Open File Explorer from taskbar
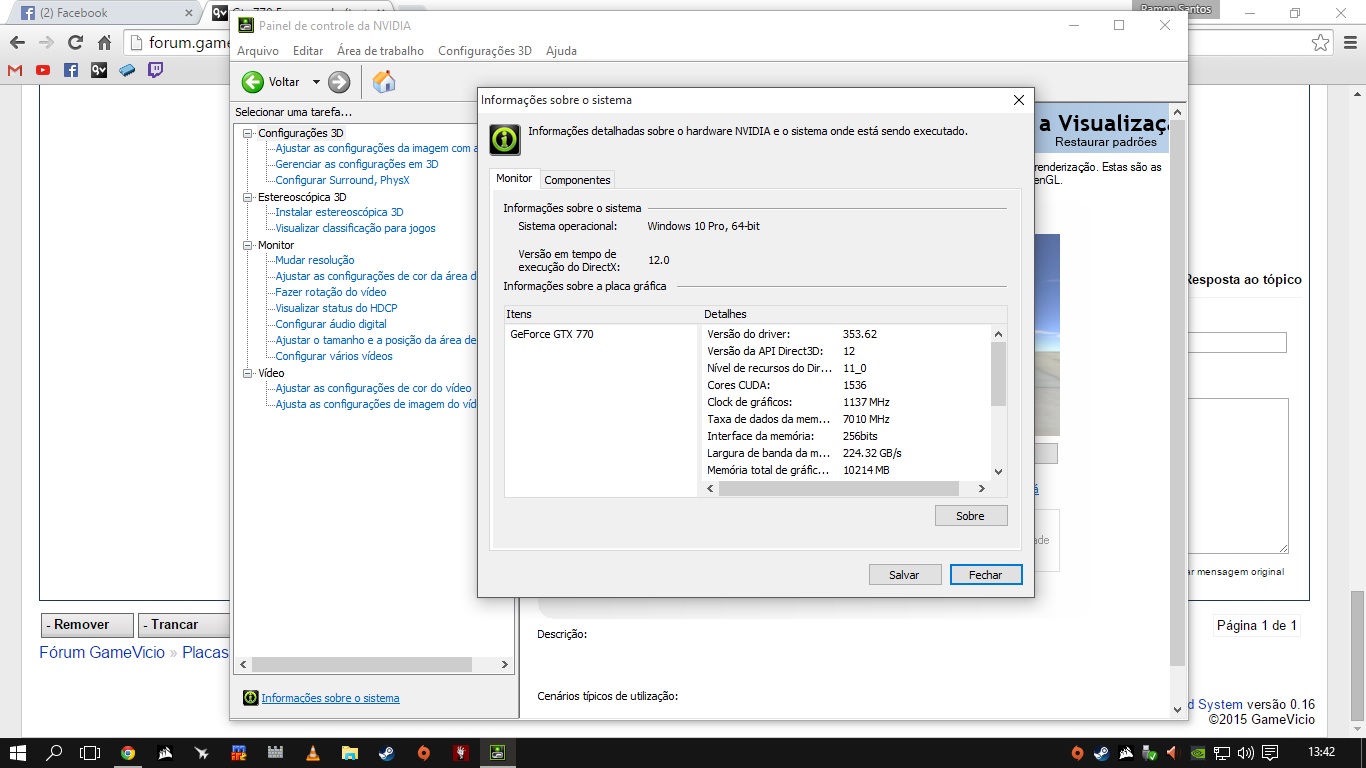The height and width of the screenshot is (768, 1366). coord(349,753)
